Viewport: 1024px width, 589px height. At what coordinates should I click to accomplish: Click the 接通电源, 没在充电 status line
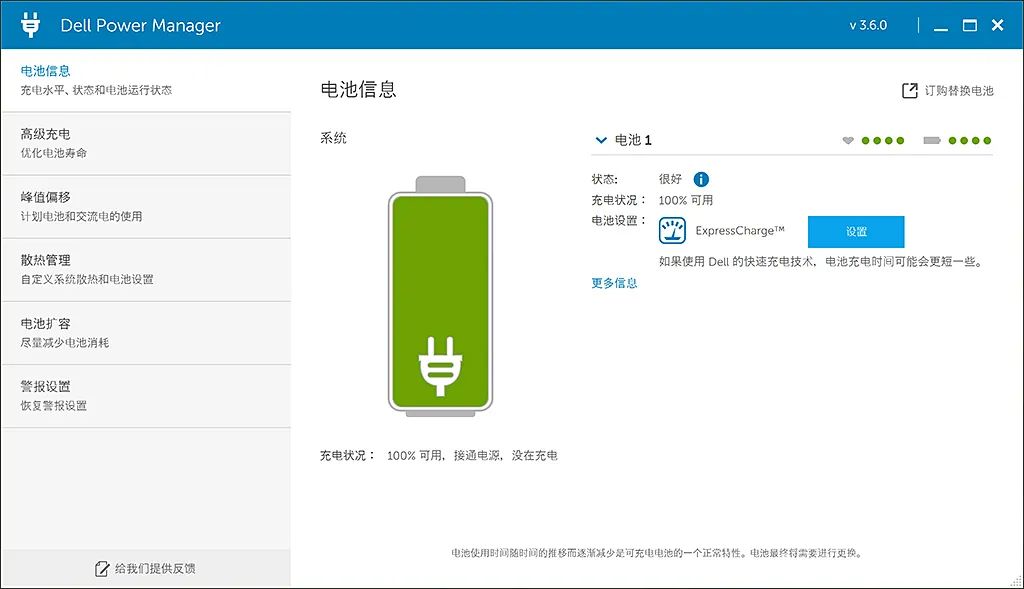click(505, 456)
